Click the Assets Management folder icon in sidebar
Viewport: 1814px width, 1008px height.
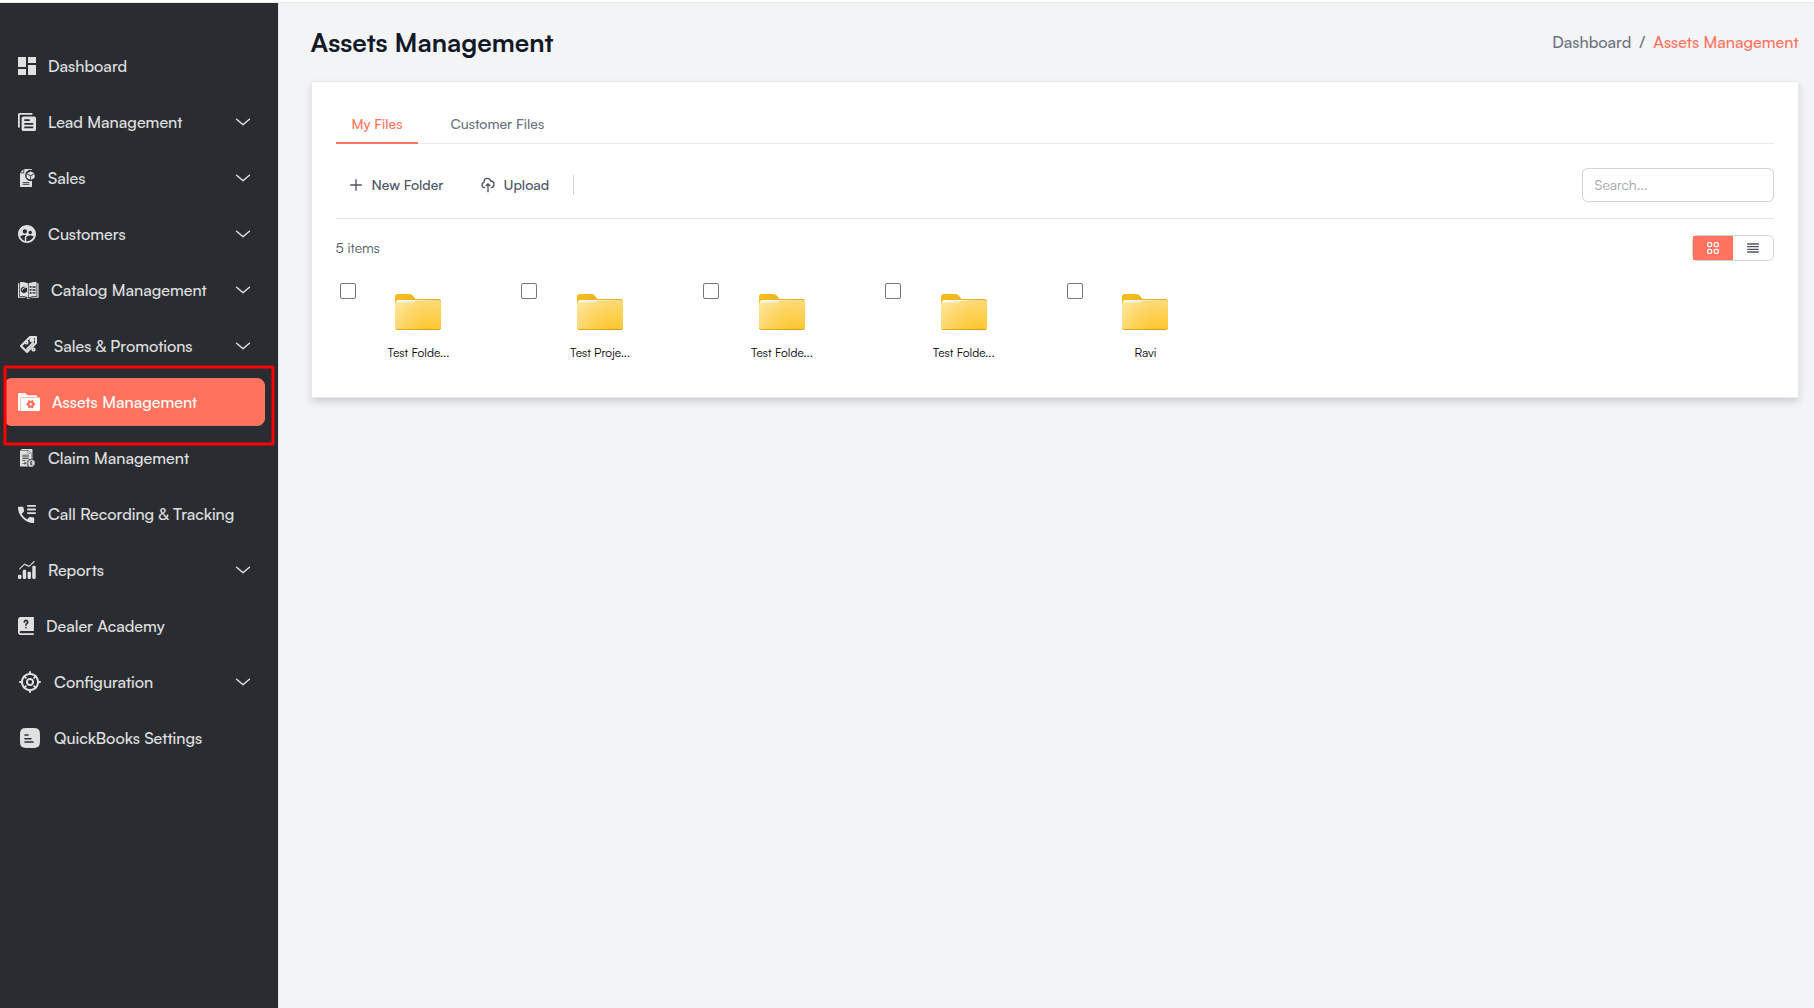(x=29, y=402)
